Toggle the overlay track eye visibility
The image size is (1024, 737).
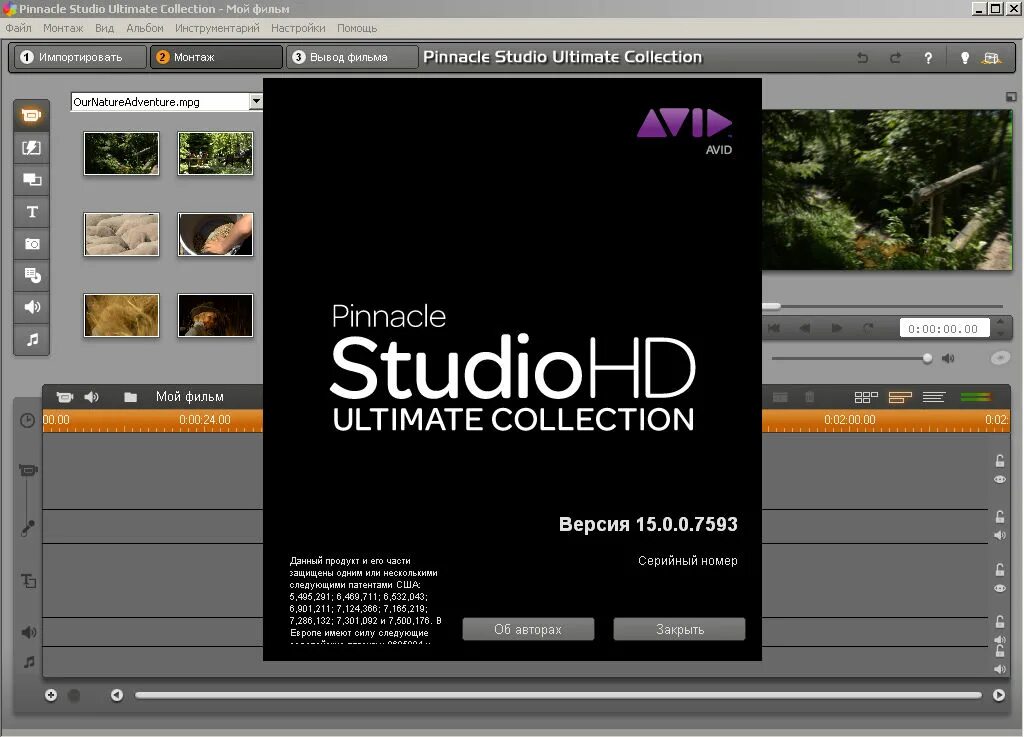point(1000,588)
